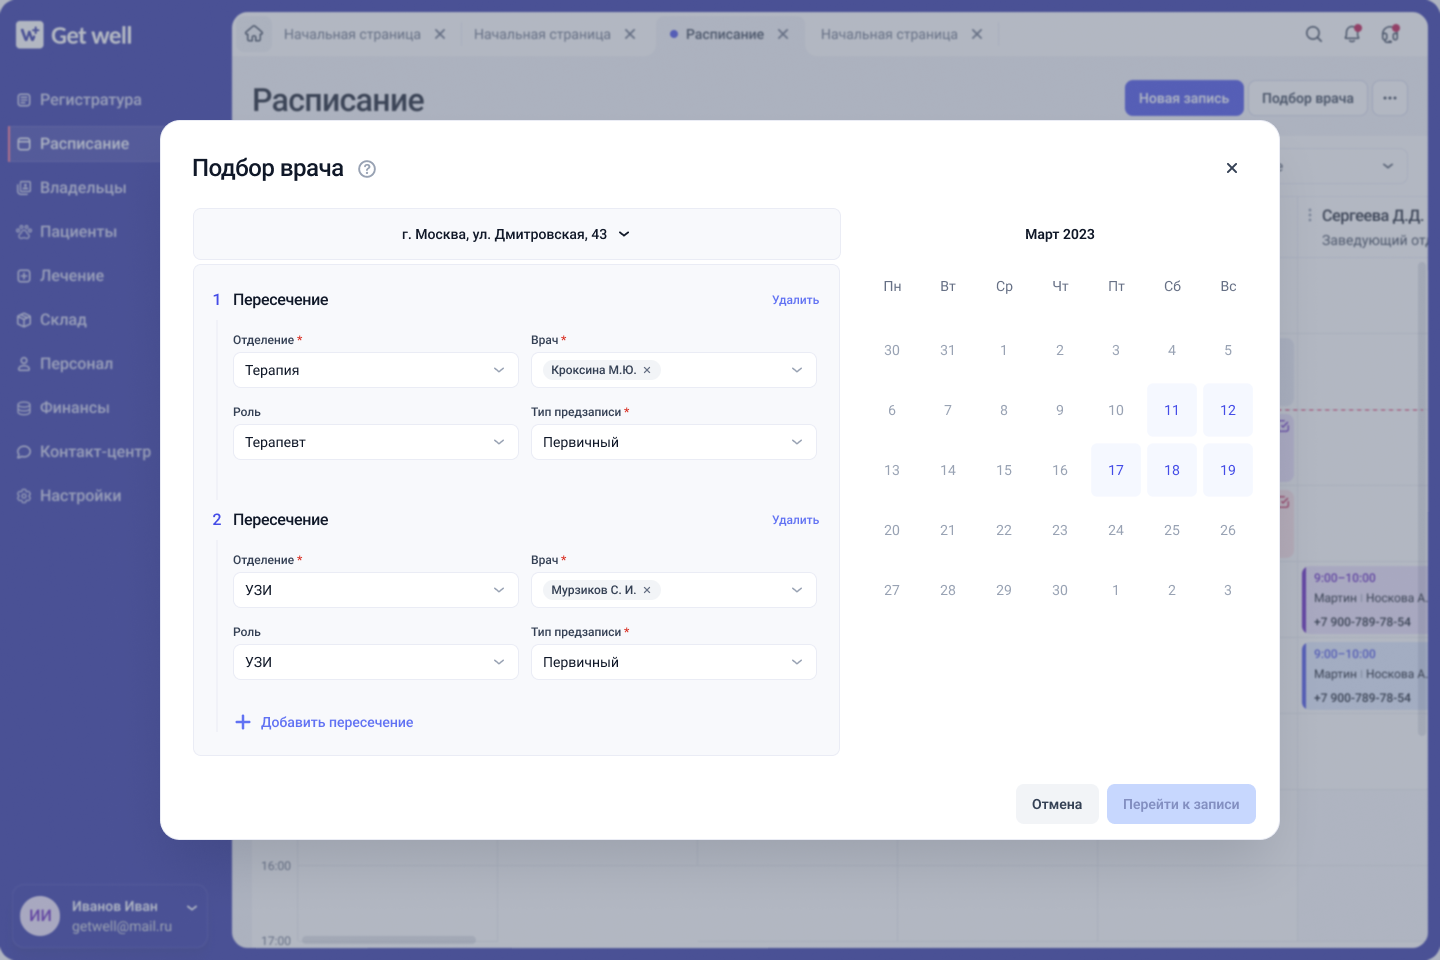Viewport: 1440px width, 960px height.
Task: Expand first Тип предзаписи Первичный dropdown
Action: 674,442
